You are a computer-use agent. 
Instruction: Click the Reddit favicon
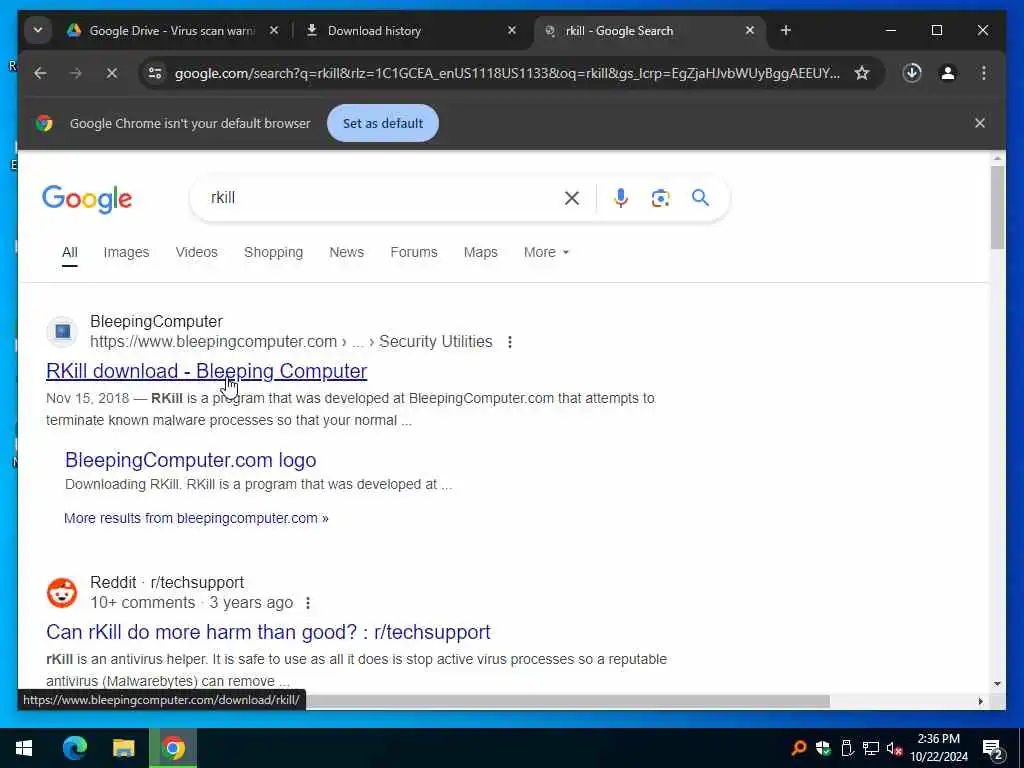coord(62,593)
